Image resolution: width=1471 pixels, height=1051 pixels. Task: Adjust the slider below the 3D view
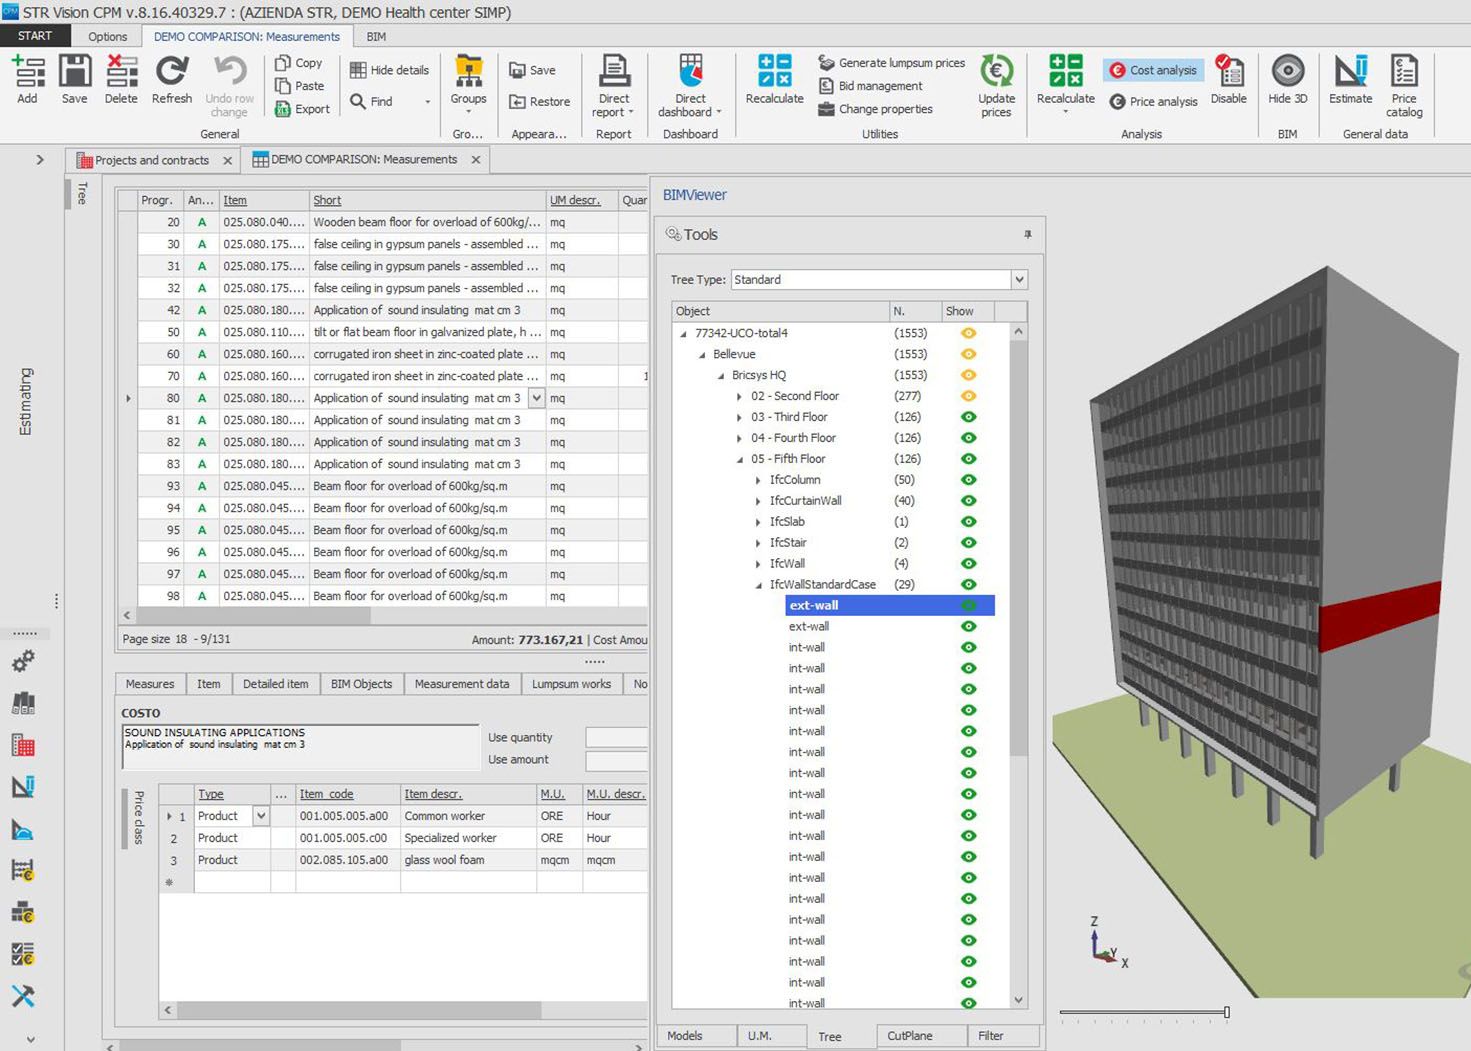click(x=1226, y=1013)
